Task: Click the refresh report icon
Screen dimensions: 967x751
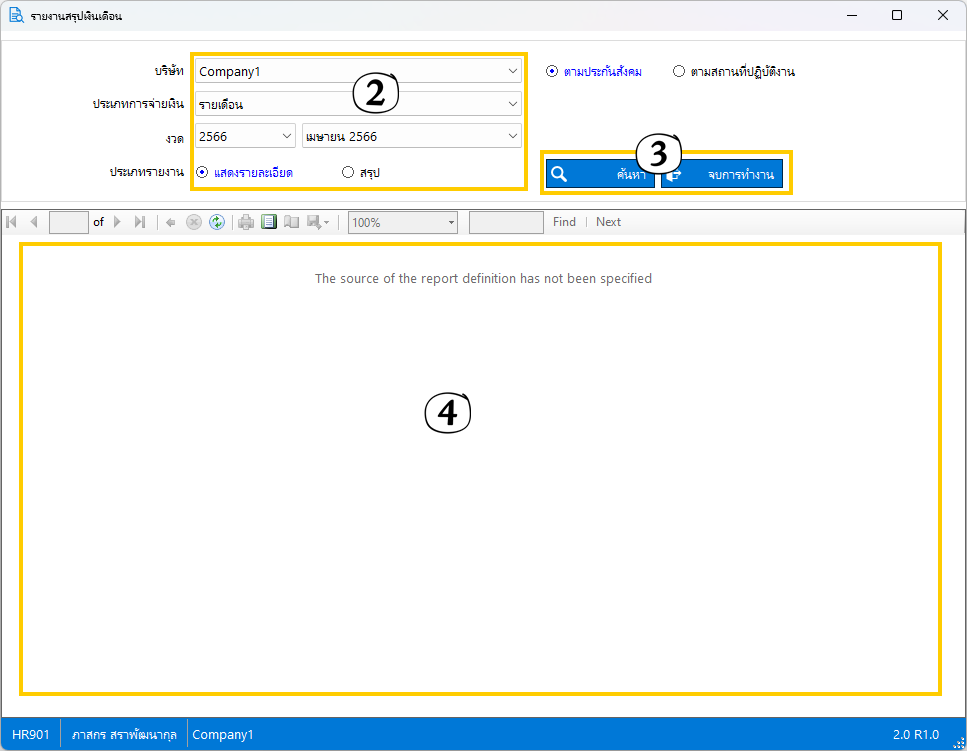Action: point(217,222)
